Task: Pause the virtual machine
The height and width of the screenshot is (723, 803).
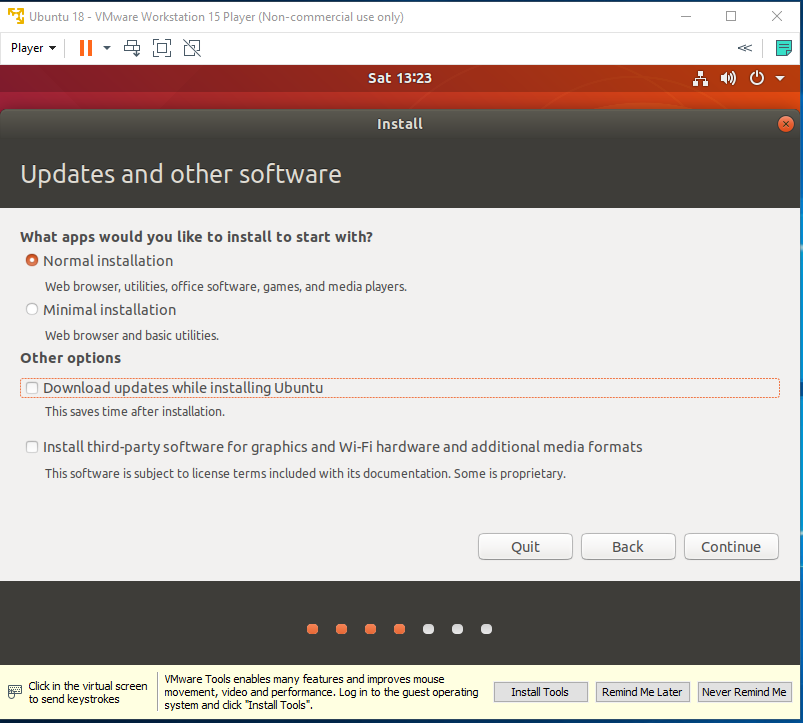Action: click(x=86, y=48)
